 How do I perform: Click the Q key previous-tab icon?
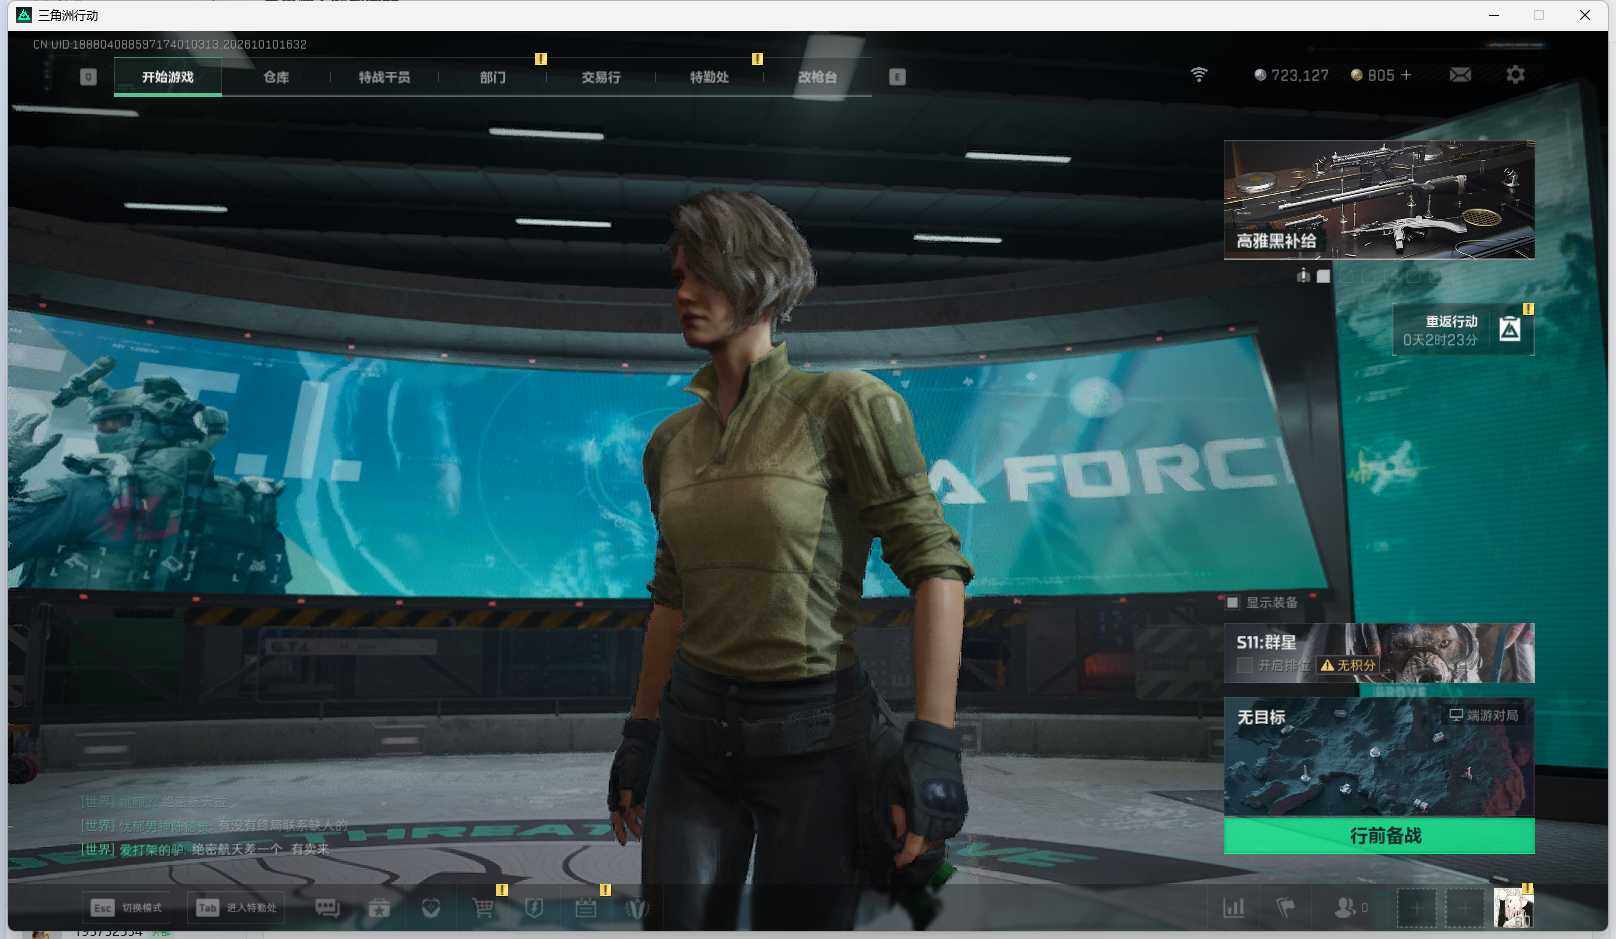[x=88, y=77]
